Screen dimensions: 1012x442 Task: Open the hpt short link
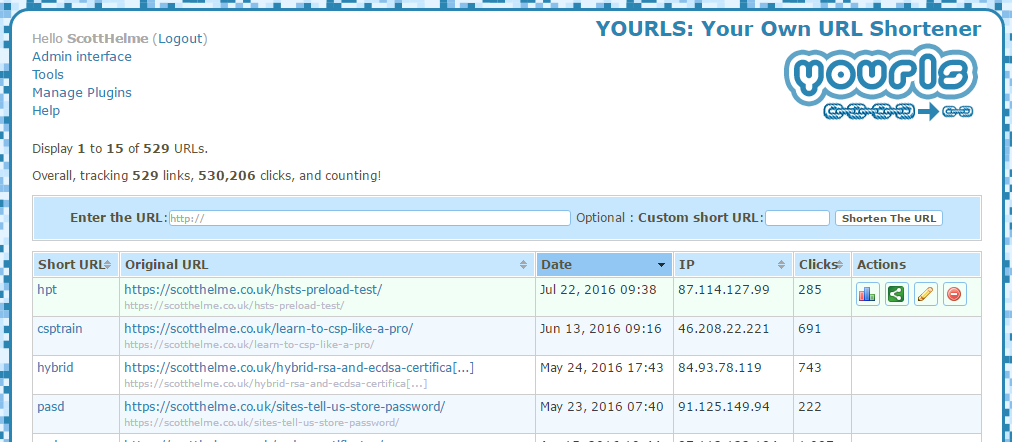pyautogui.click(x=47, y=290)
